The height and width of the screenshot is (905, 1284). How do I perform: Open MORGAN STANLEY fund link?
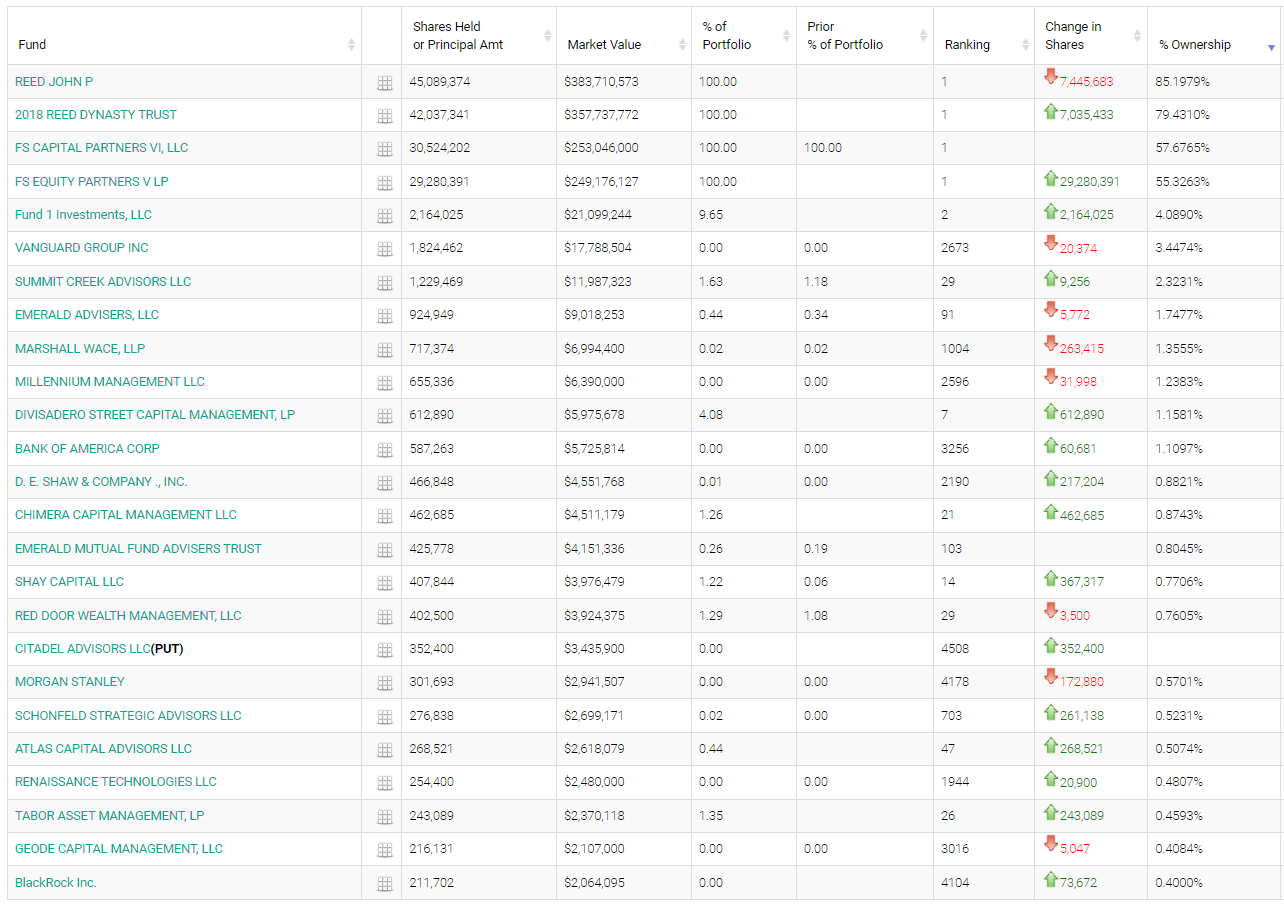tap(70, 682)
